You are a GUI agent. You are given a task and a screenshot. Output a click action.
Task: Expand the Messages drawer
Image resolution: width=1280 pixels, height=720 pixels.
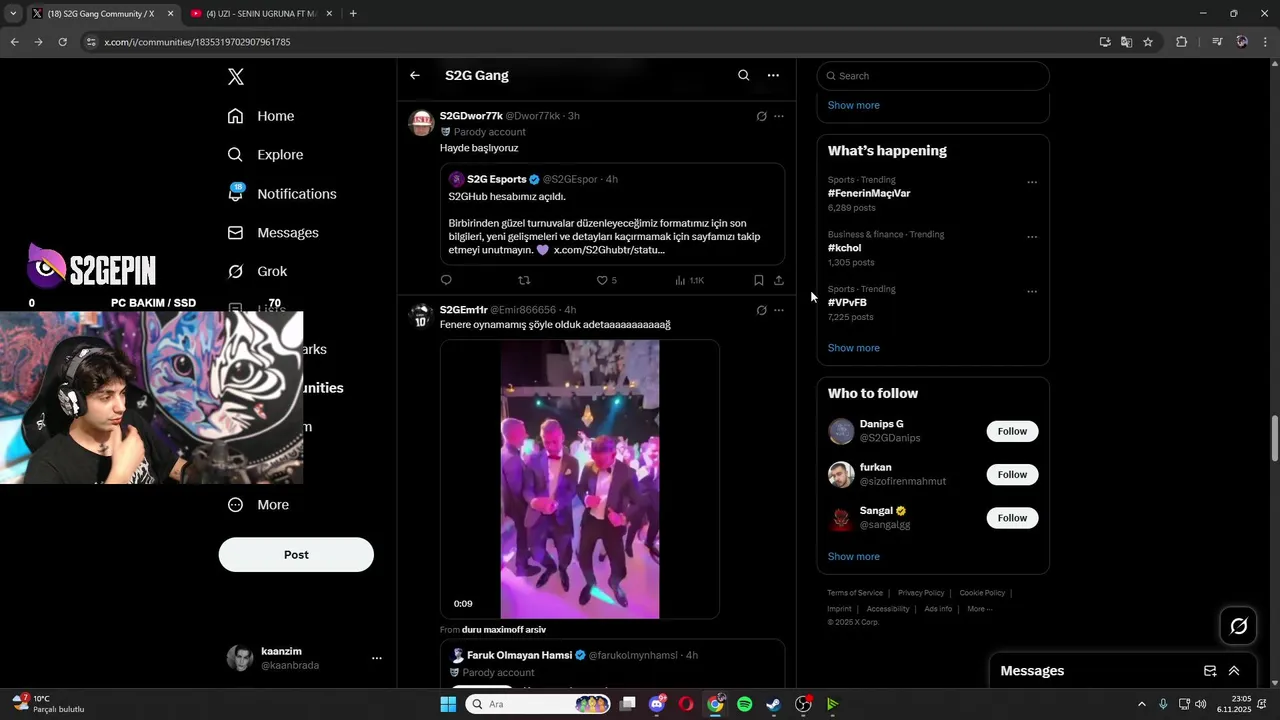click(1234, 671)
